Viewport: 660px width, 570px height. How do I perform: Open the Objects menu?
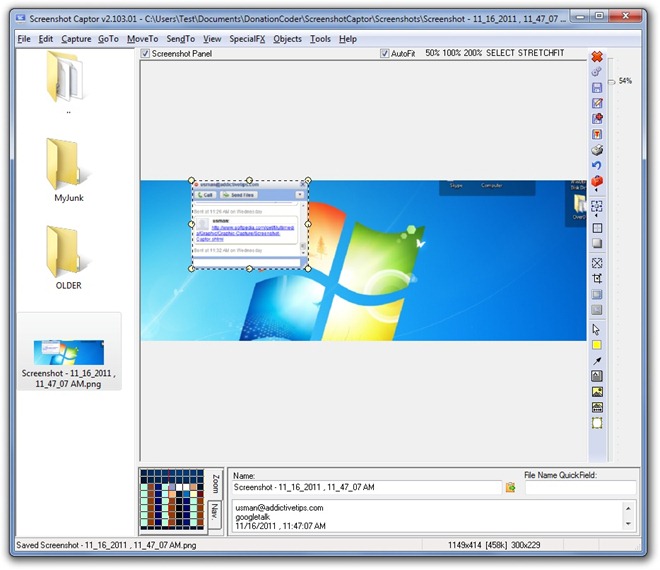tap(287, 39)
